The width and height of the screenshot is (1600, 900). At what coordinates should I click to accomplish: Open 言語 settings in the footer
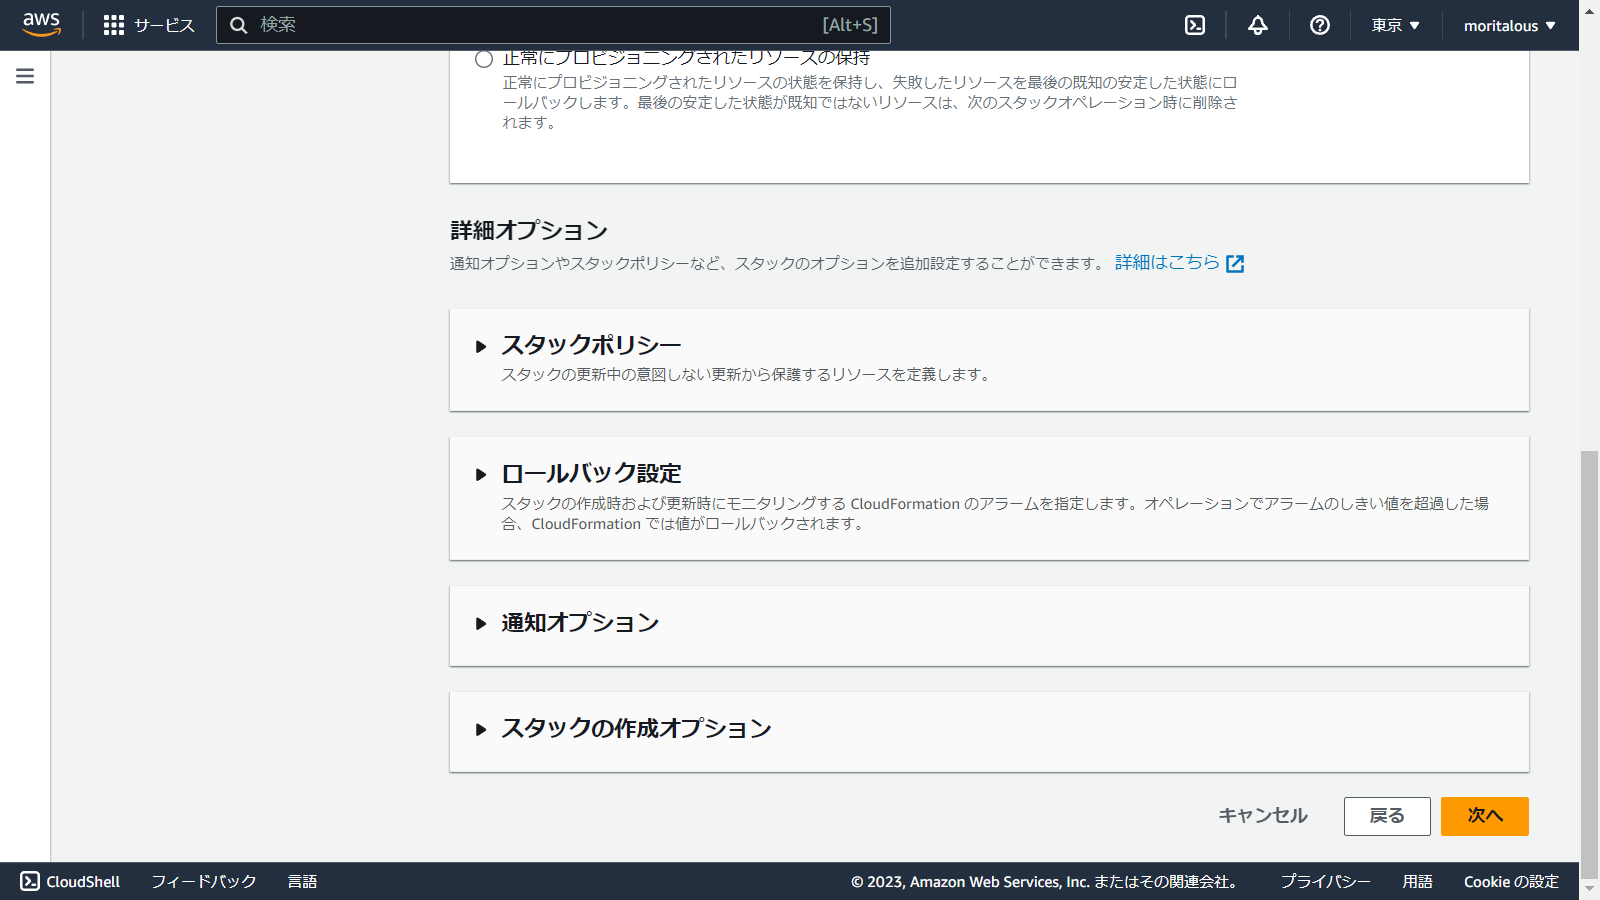click(x=302, y=881)
